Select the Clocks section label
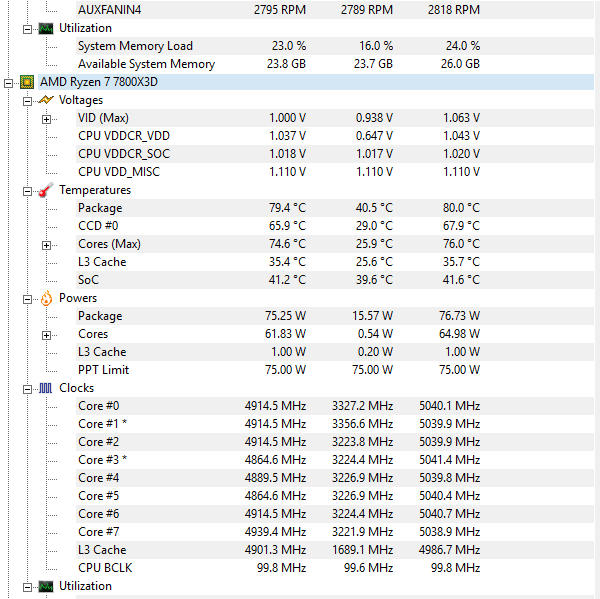This screenshot has height=599, width=600. click(77, 388)
